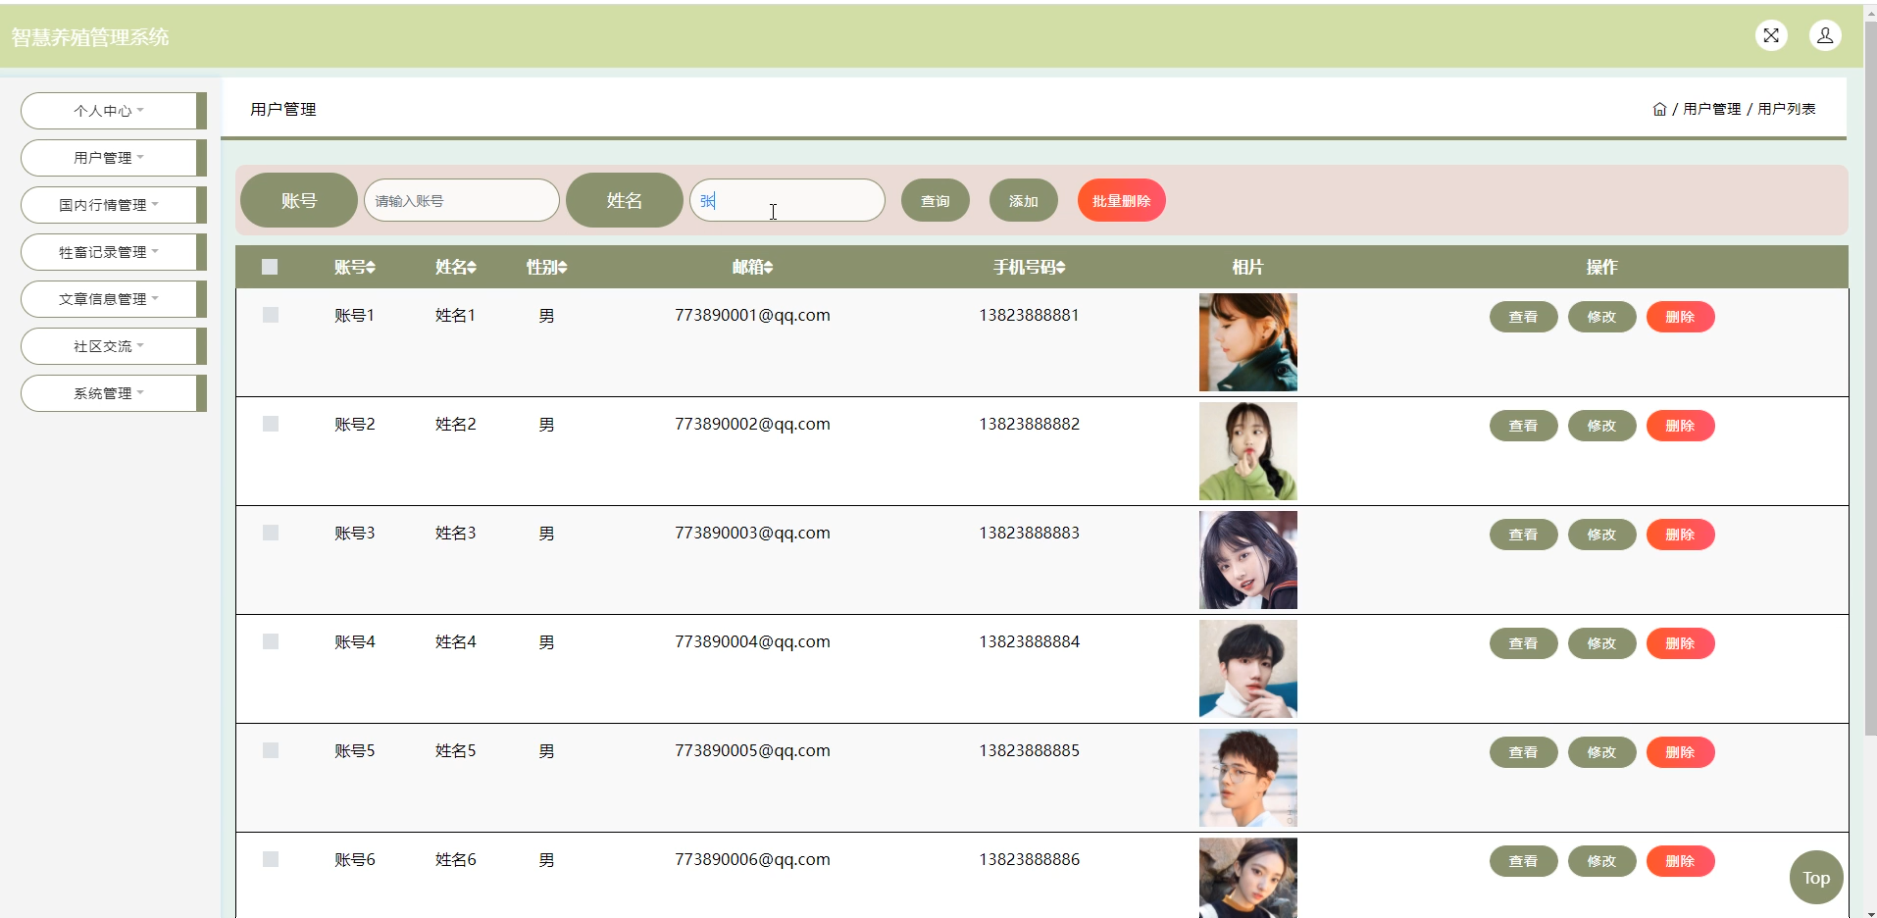Open the photo thumbnail for 账号1
The image size is (1877, 918).
1248,342
